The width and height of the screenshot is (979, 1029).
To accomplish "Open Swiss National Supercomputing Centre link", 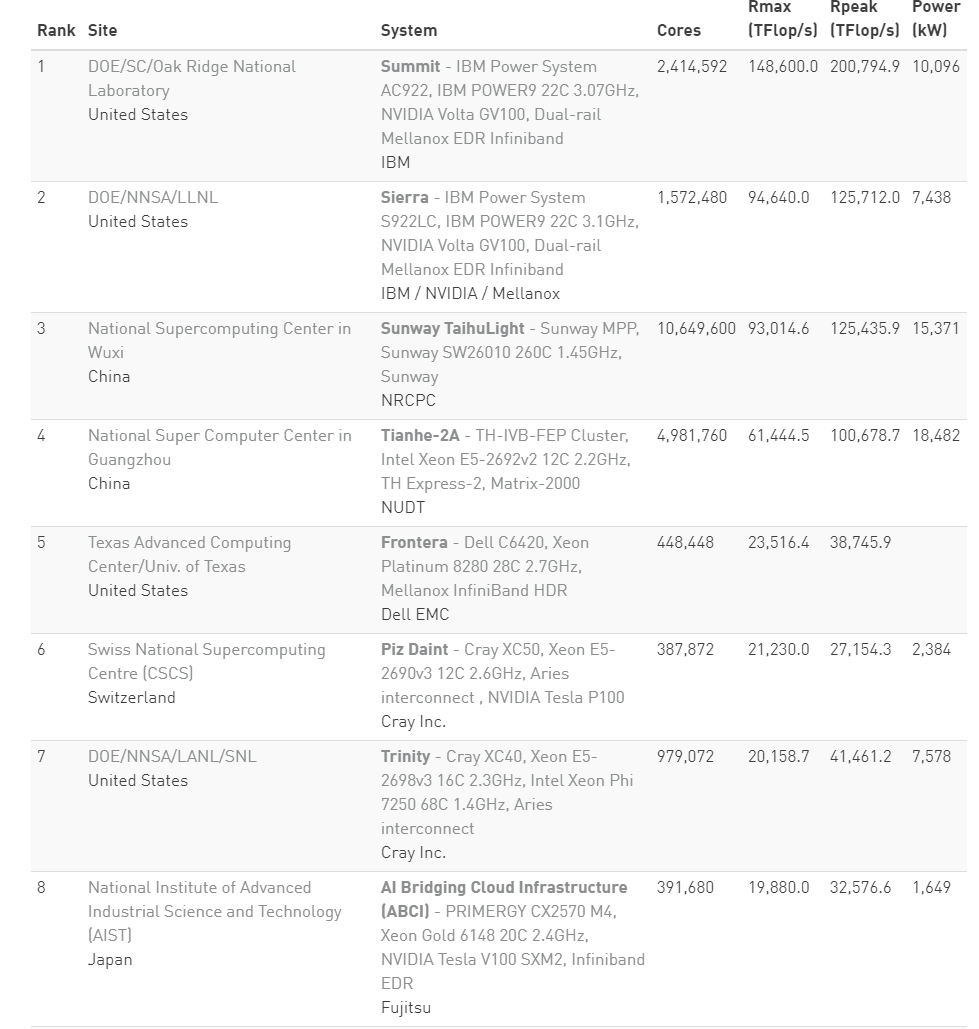I will tap(207, 661).
